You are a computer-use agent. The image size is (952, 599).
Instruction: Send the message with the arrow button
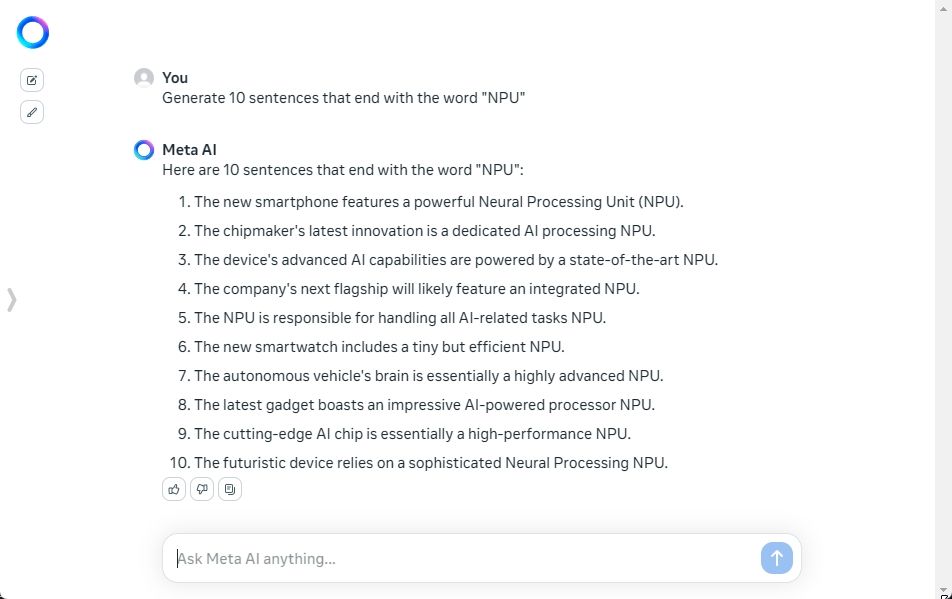click(x=777, y=558)
